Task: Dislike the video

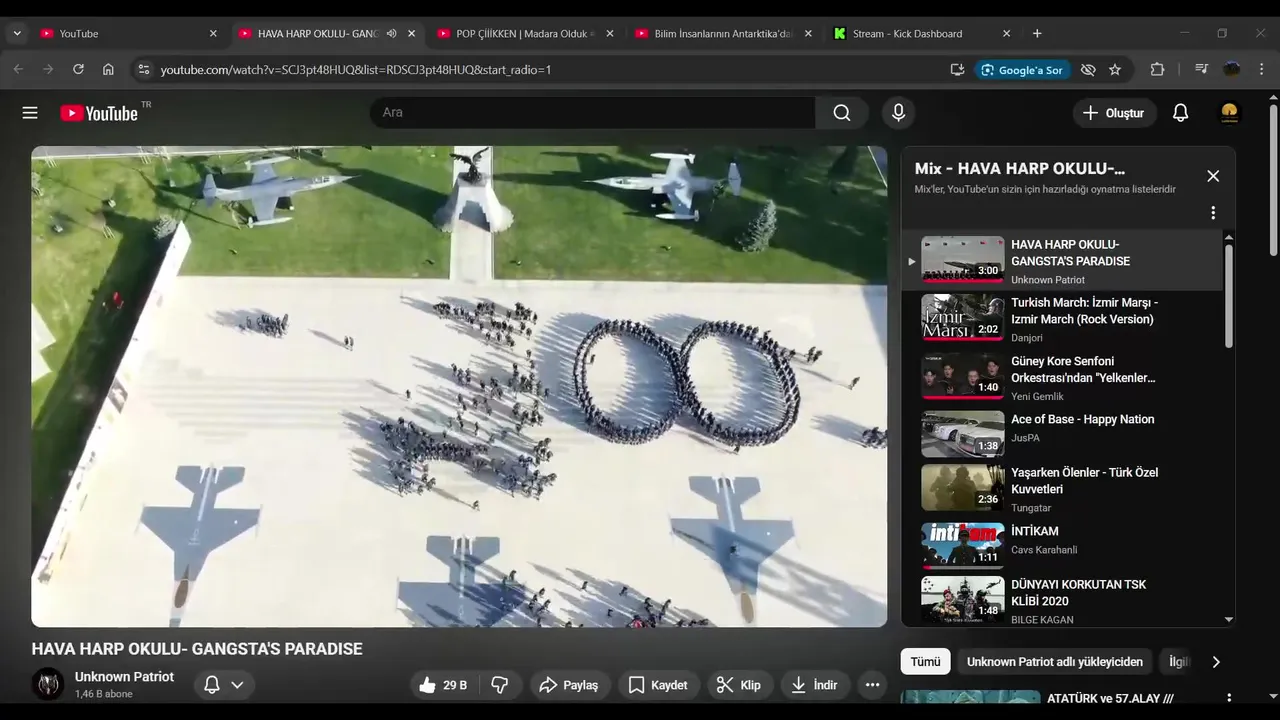Action: coord(500,685)
